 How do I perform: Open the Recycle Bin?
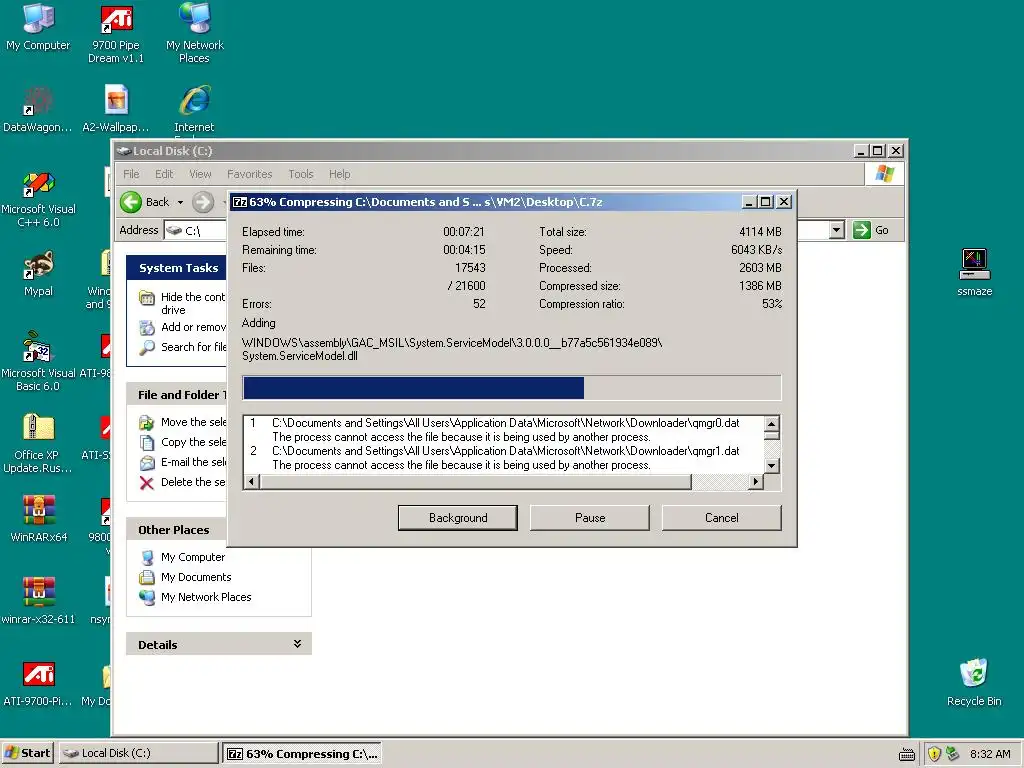(x=974, y=683)
